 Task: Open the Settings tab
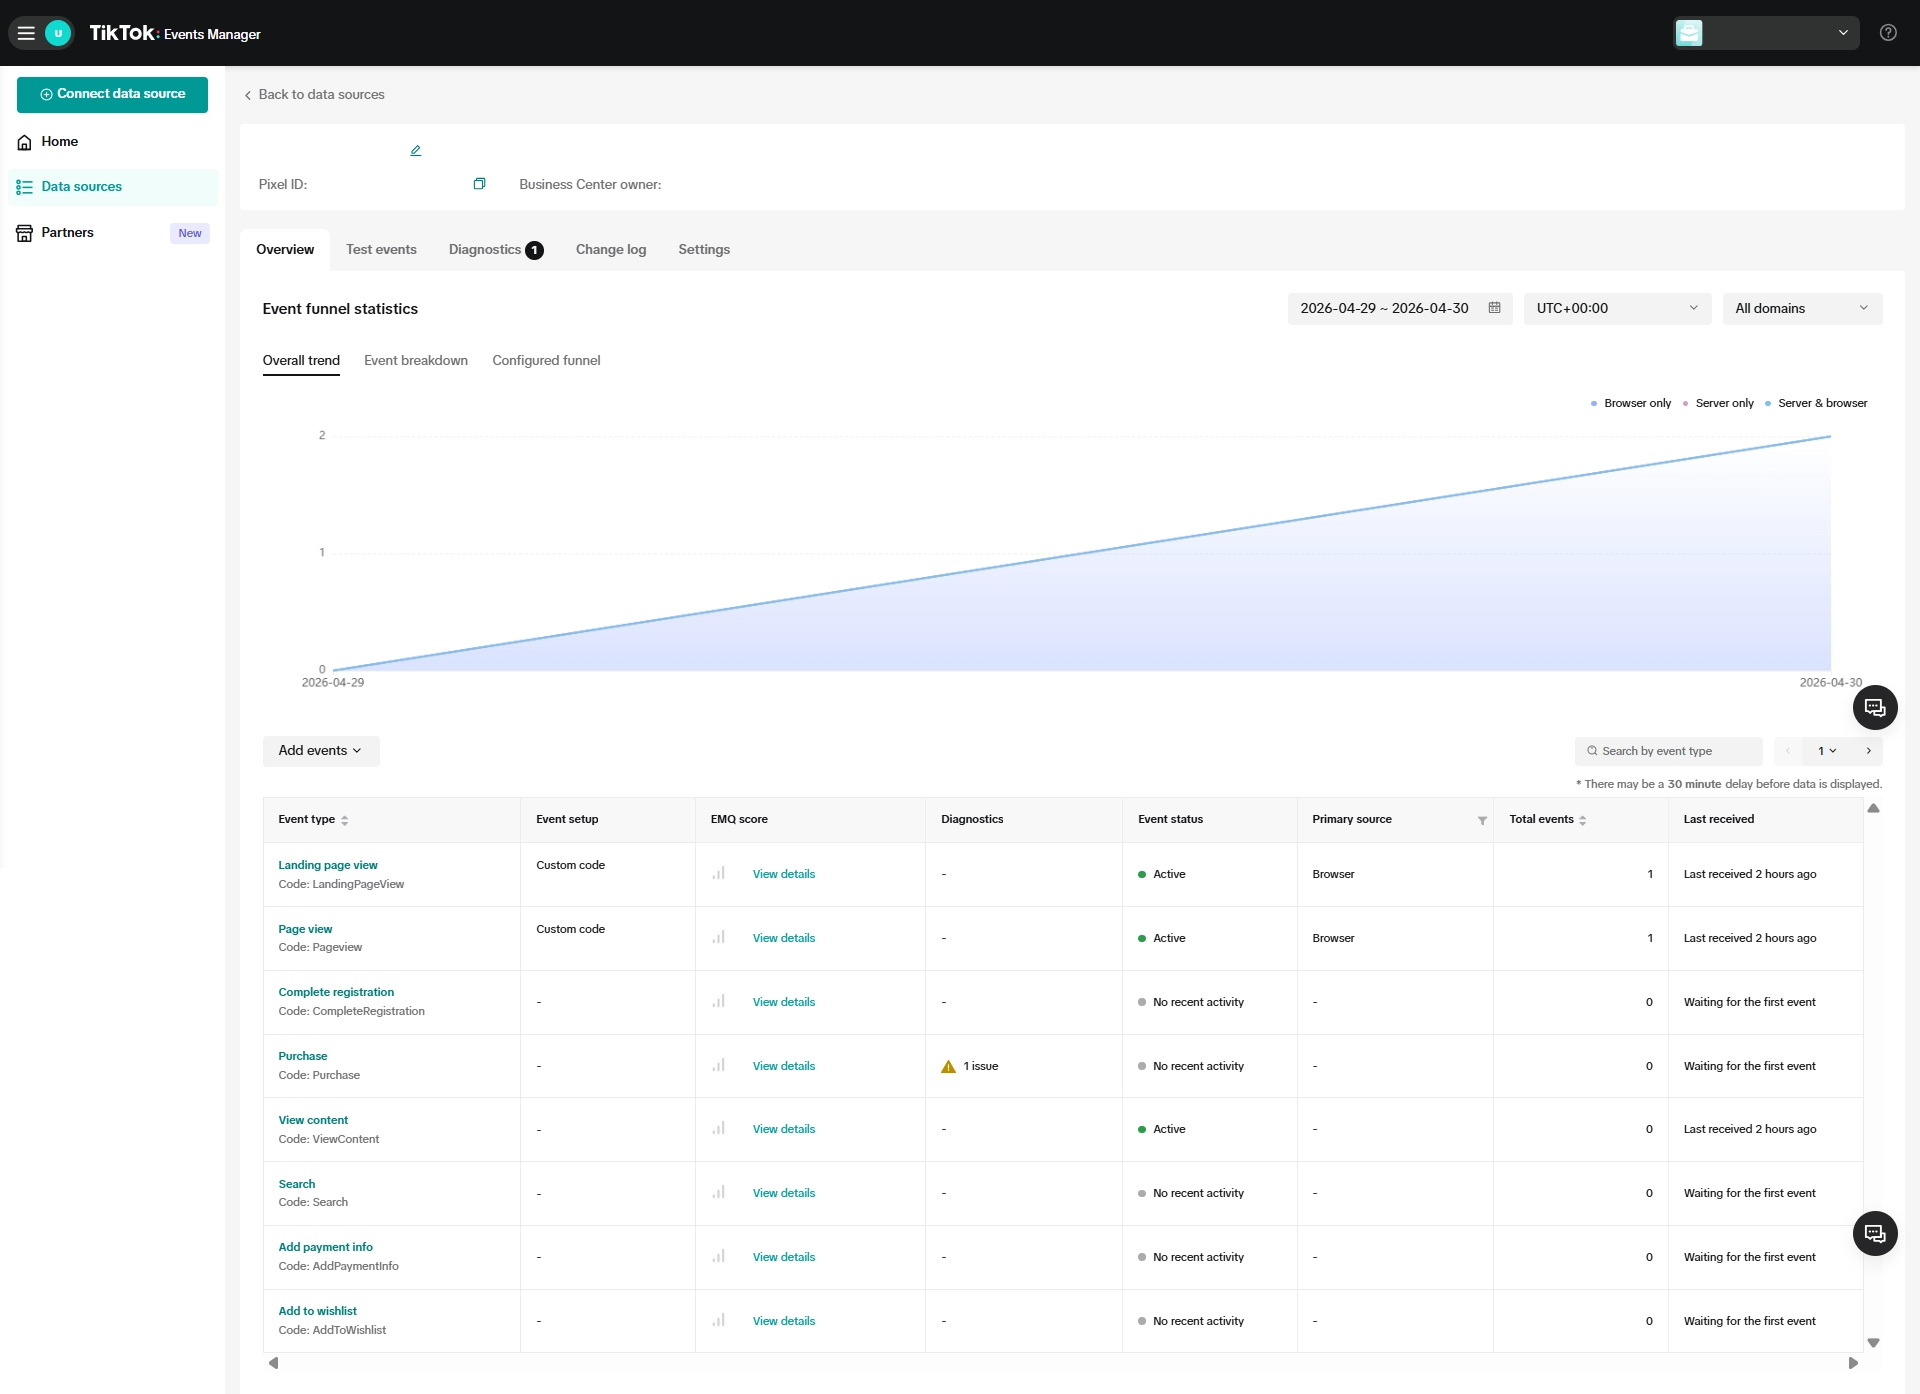point(704,250)
